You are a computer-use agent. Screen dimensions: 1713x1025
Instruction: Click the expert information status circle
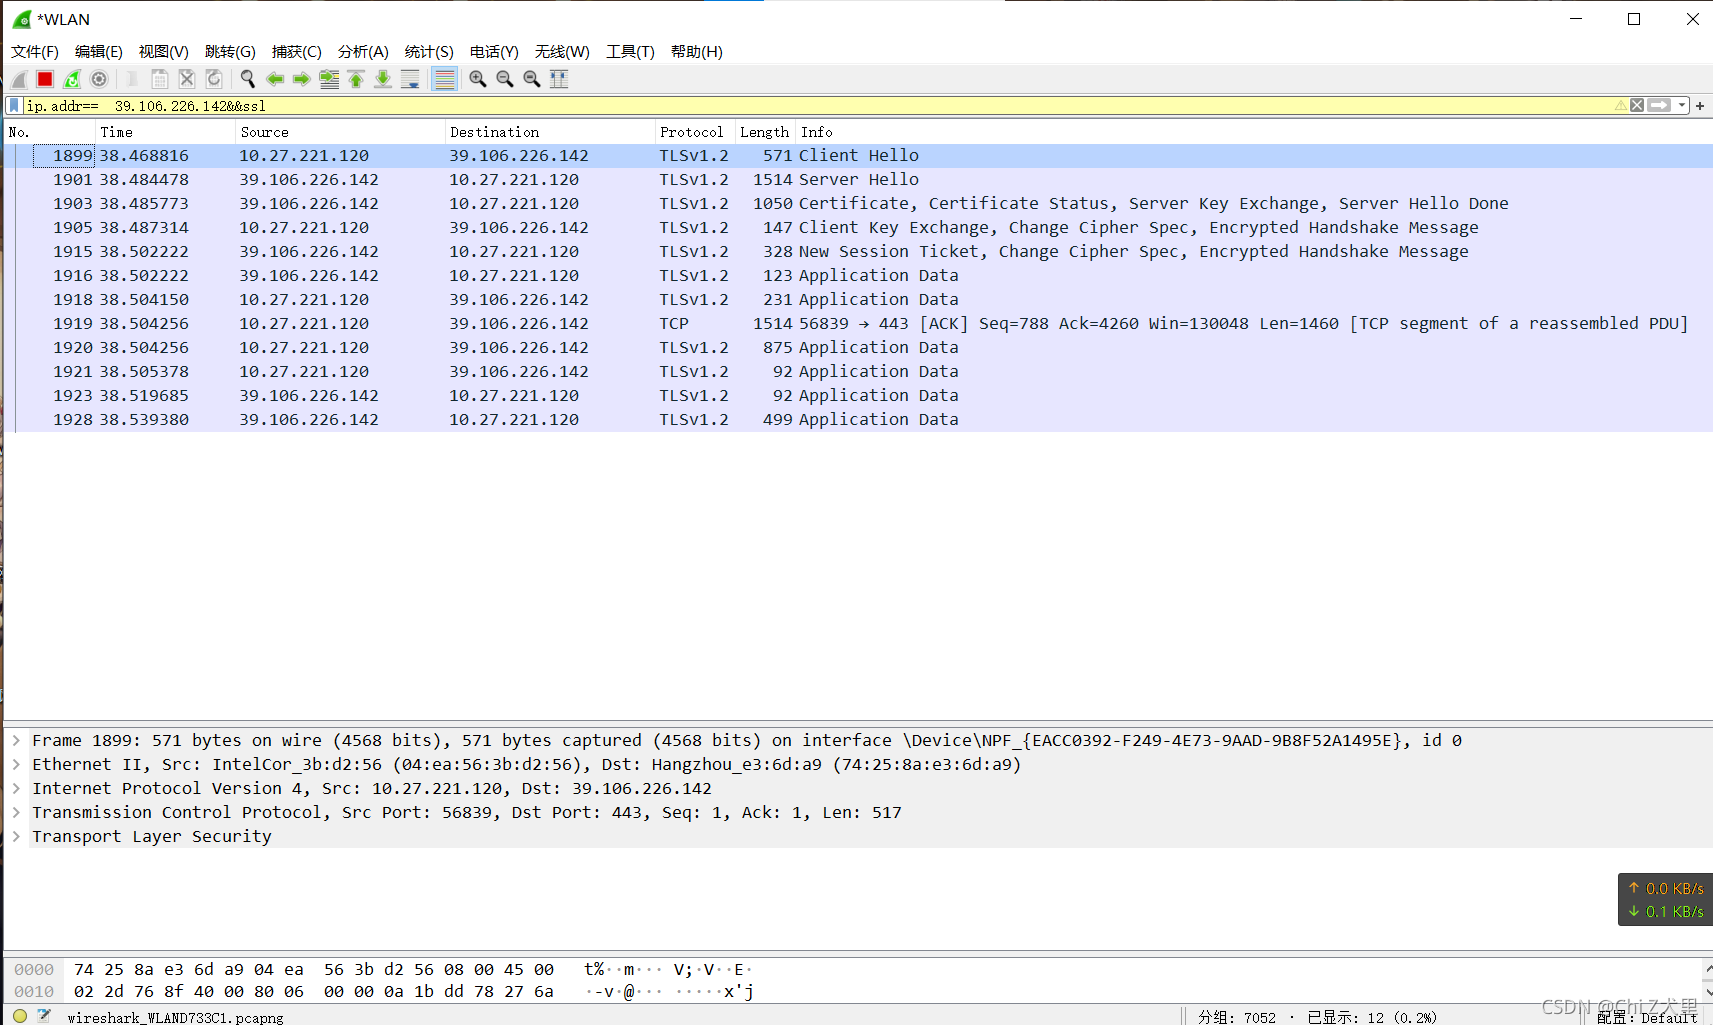(x=20, y=1016)
